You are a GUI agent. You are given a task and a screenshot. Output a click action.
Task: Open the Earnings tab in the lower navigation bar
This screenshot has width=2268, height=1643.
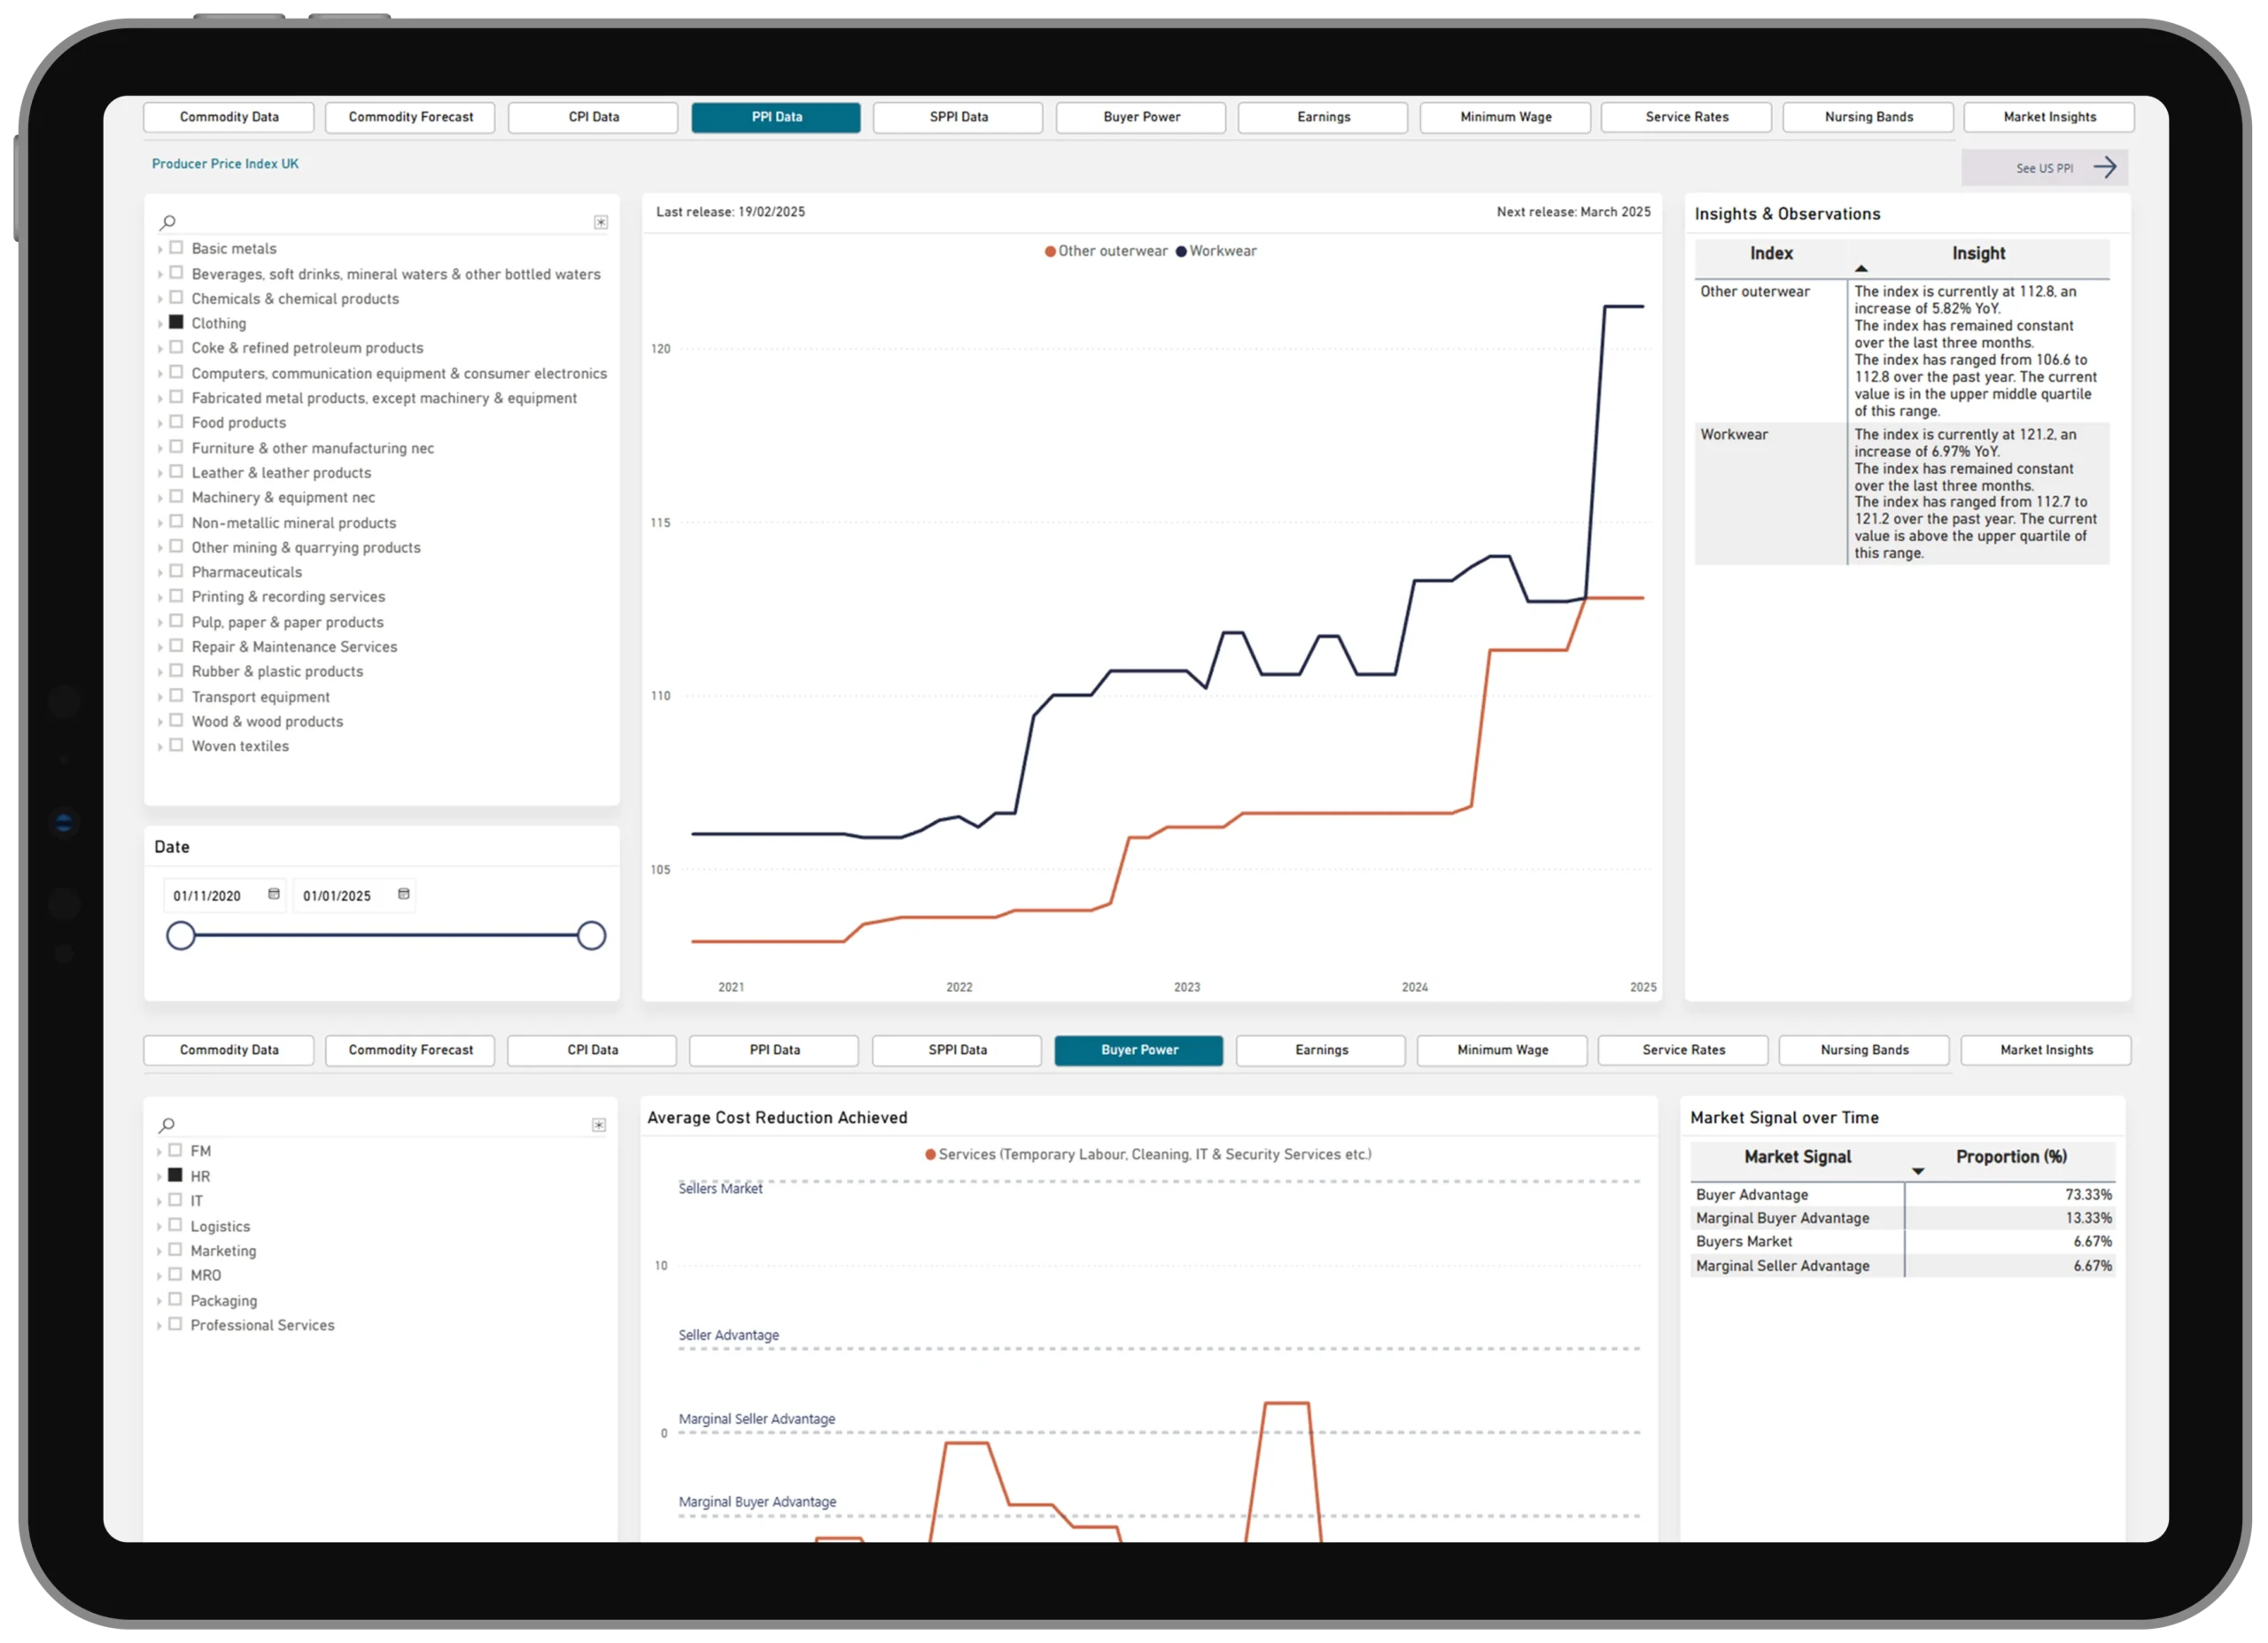[1321, 1050]
